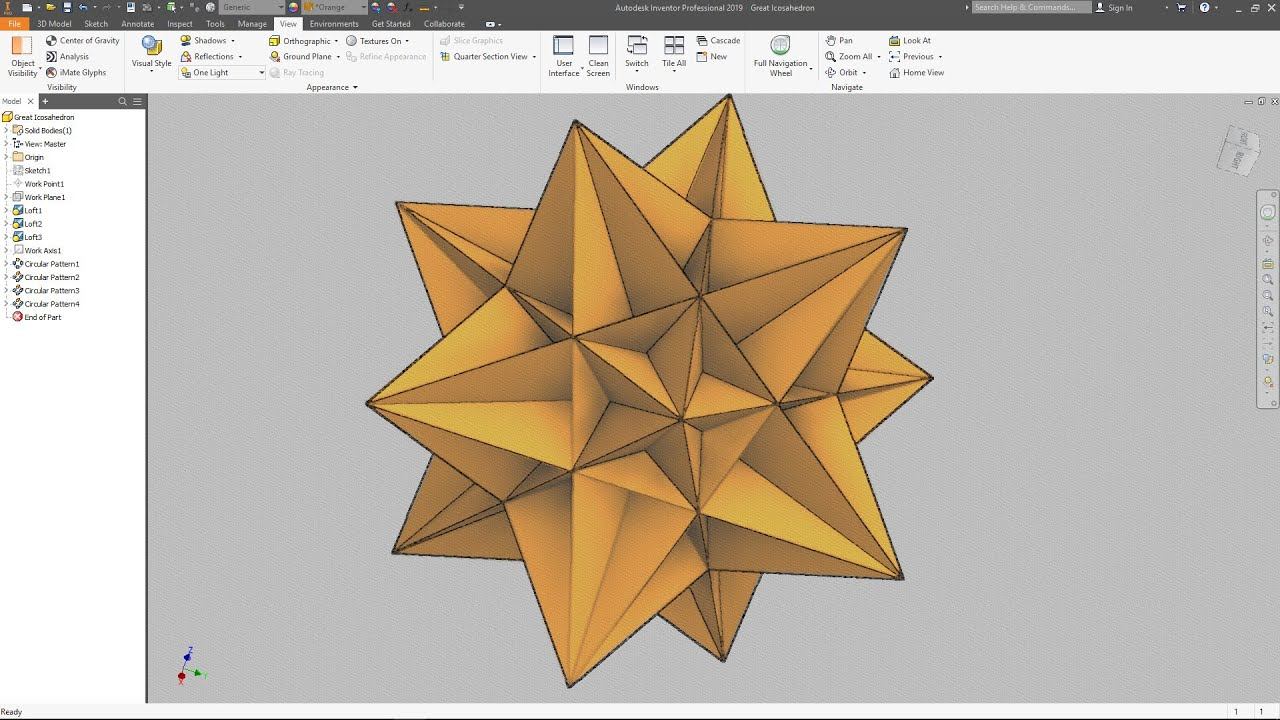Search the model browser
The image size is (1280, 720).
pyautogui.click(x=123, y=101)
